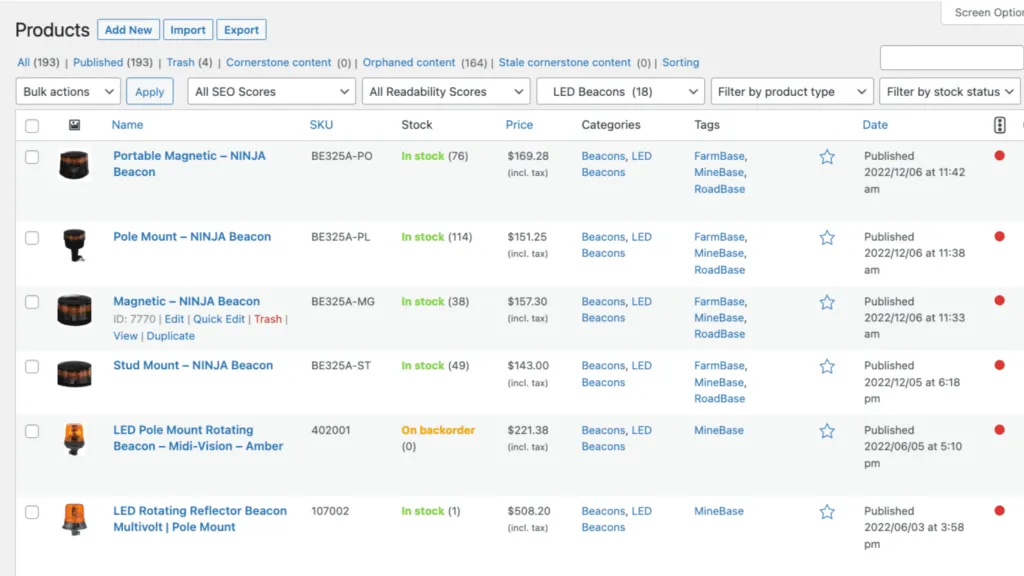Open the All Readability Scores dropdown
Viewport: 1024px width, 576px height.
tap(446, 91)
